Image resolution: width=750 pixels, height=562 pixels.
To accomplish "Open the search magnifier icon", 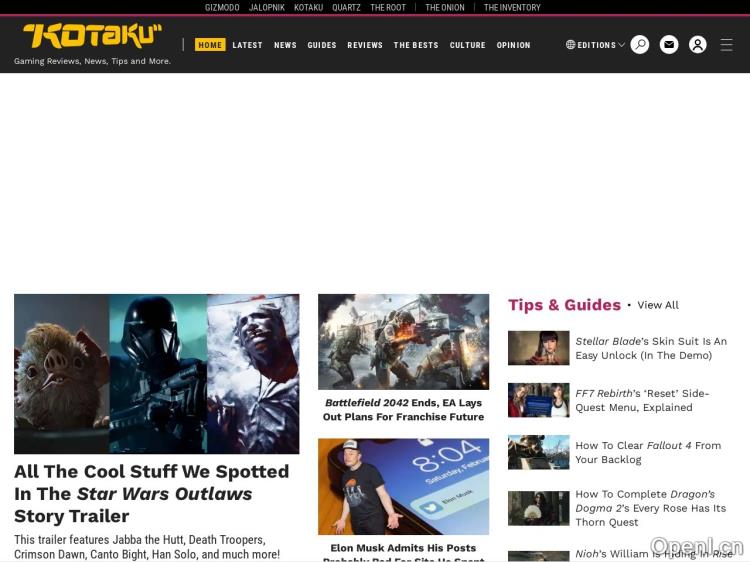I will pos(640,45).
